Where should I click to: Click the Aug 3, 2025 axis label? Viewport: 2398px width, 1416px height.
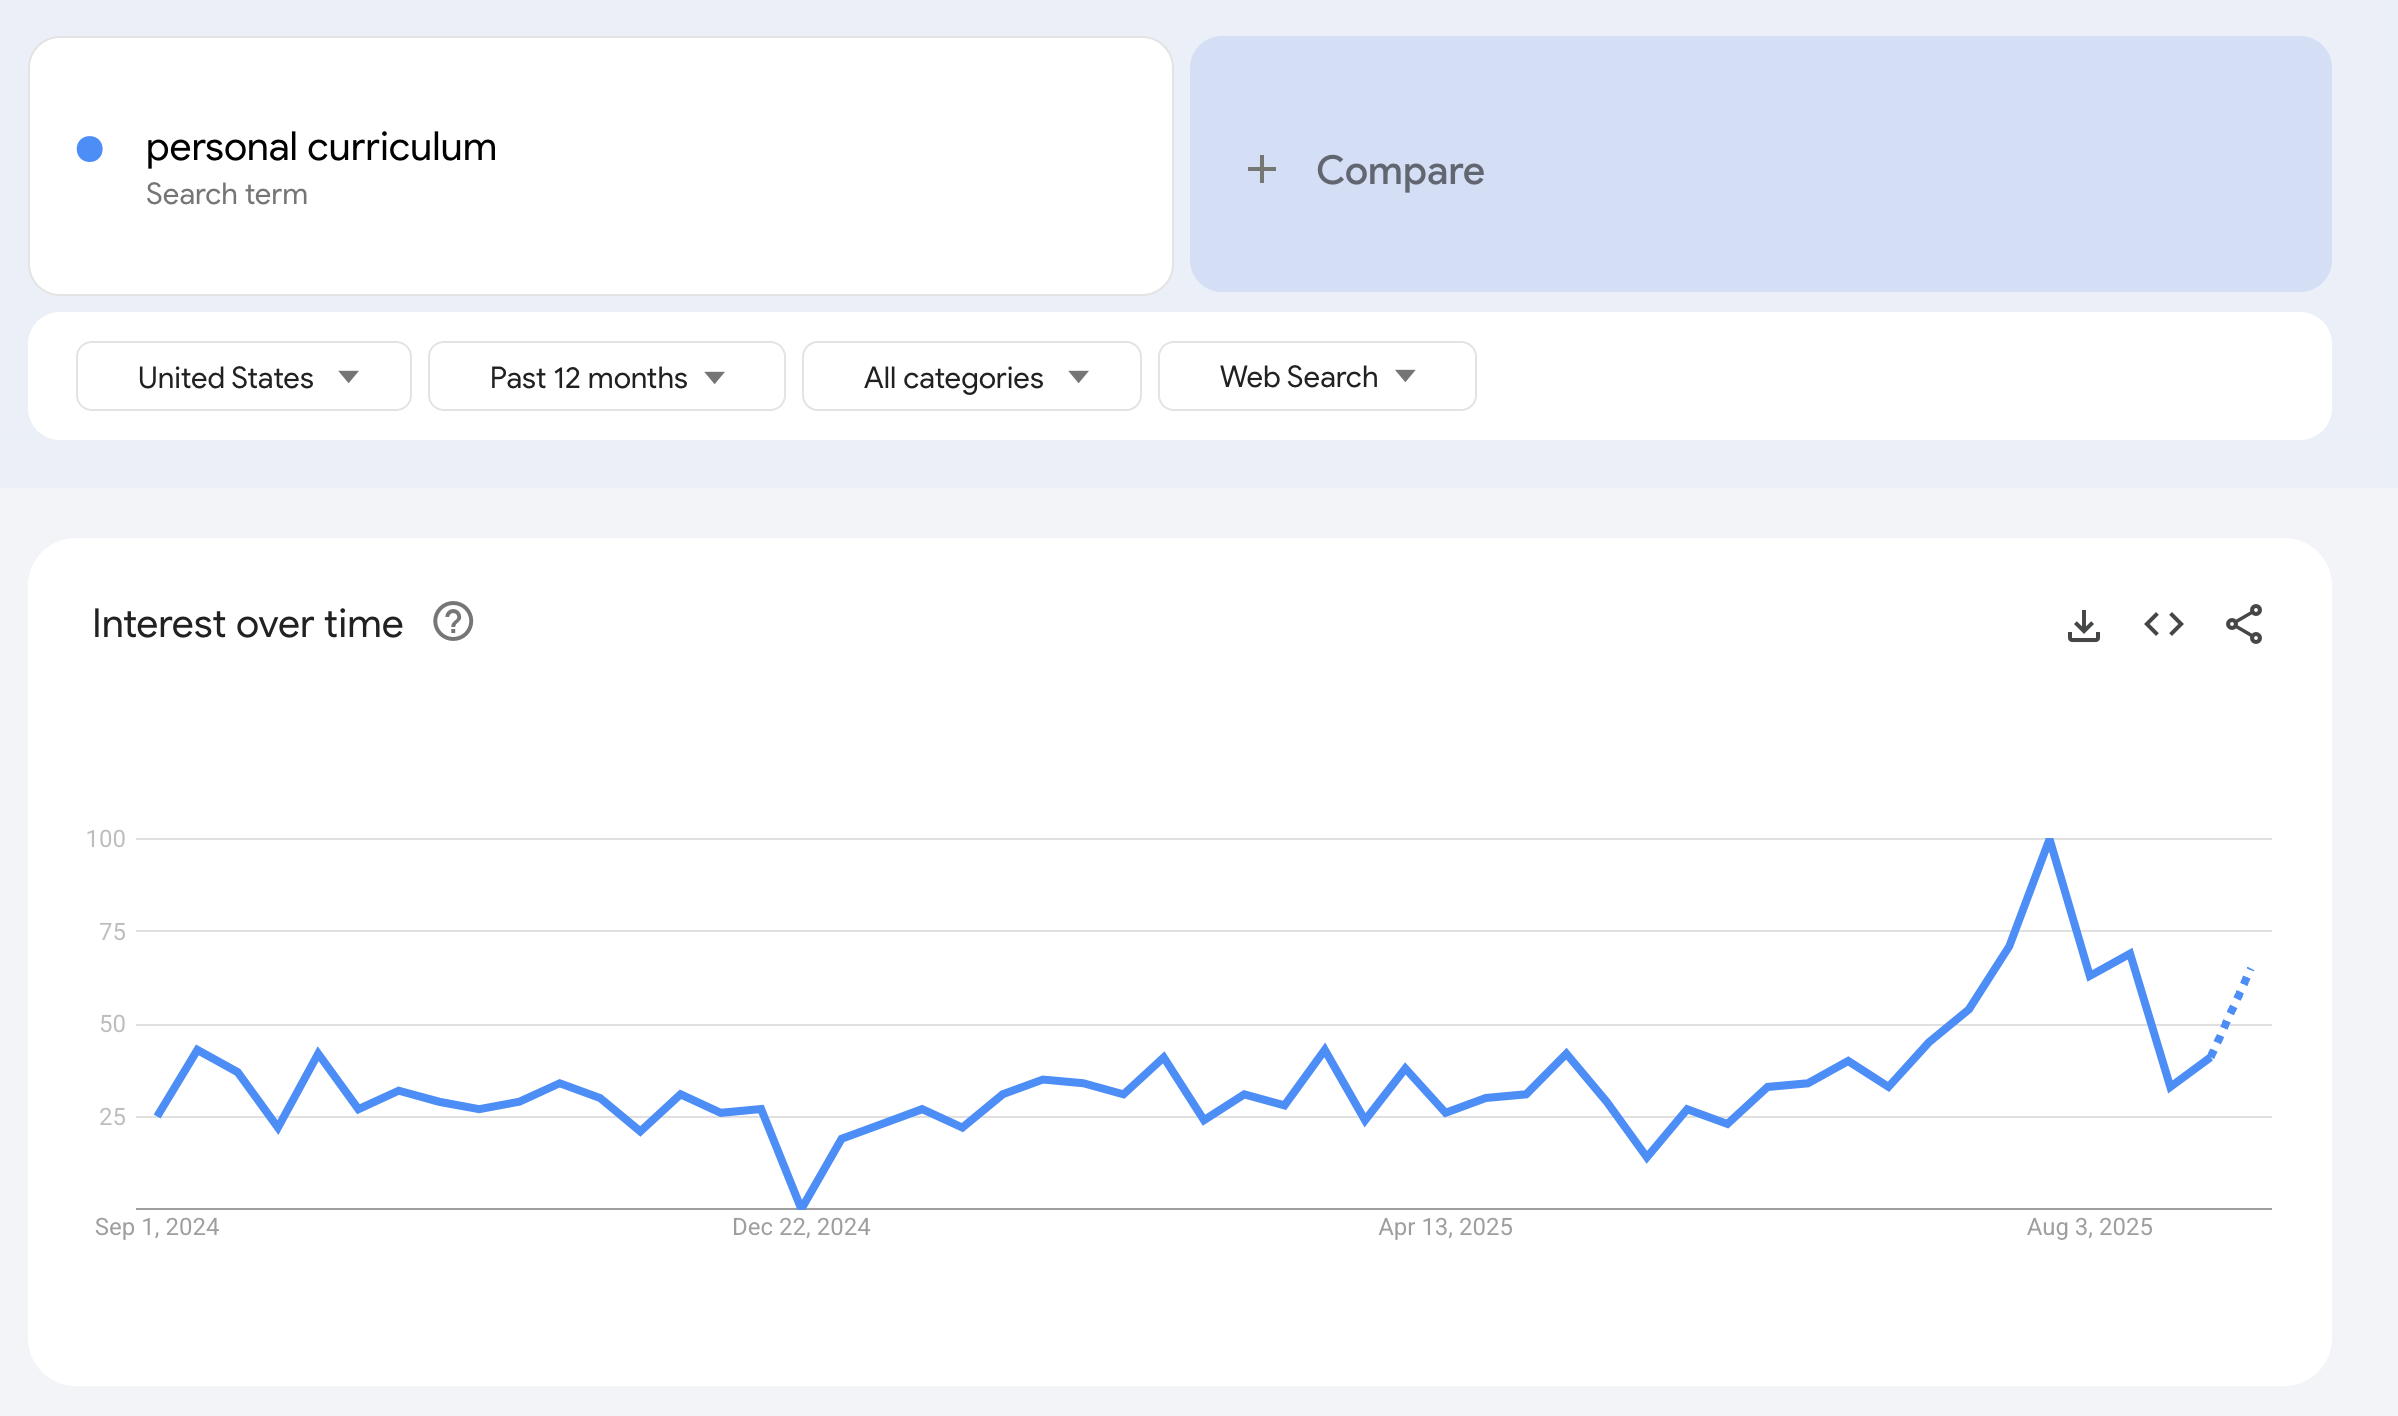[2089, 1227]
